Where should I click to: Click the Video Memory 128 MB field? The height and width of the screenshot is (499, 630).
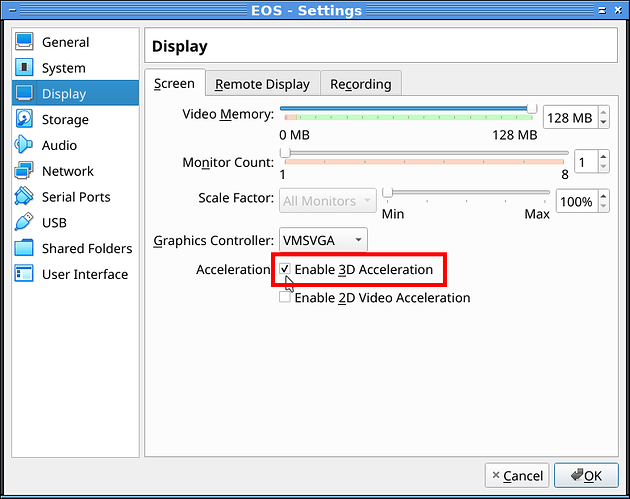pos(569,119)
